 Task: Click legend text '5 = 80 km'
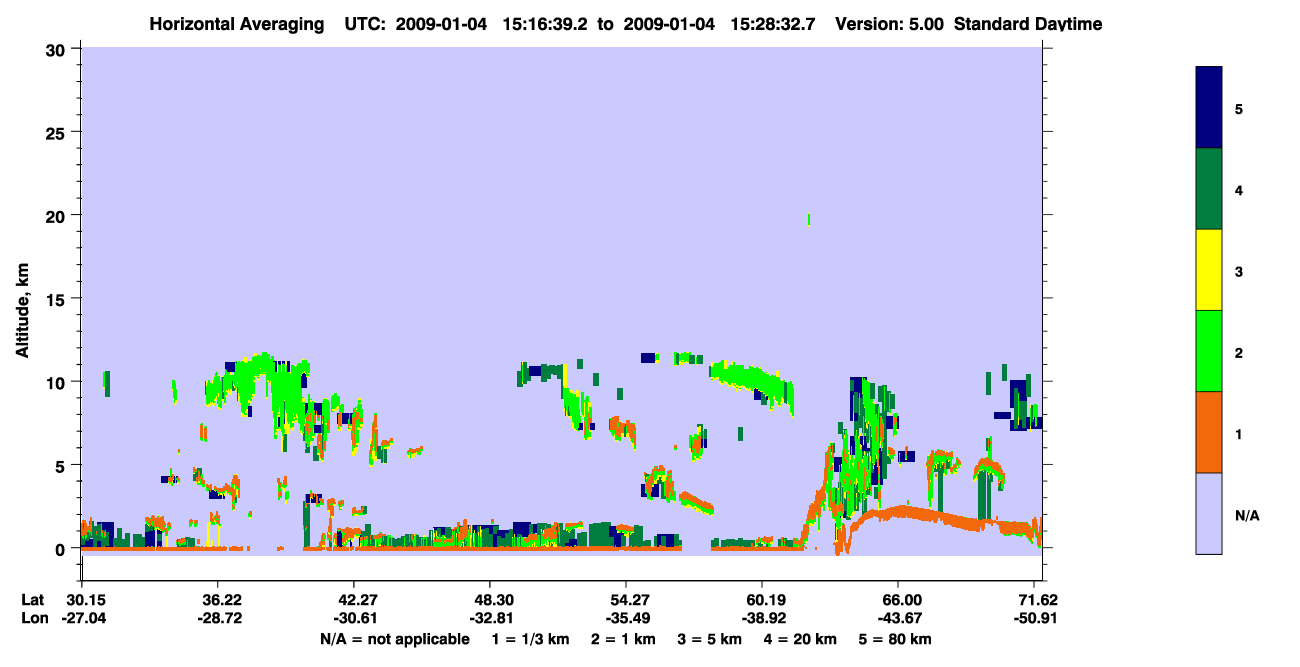tap(897, 639)
